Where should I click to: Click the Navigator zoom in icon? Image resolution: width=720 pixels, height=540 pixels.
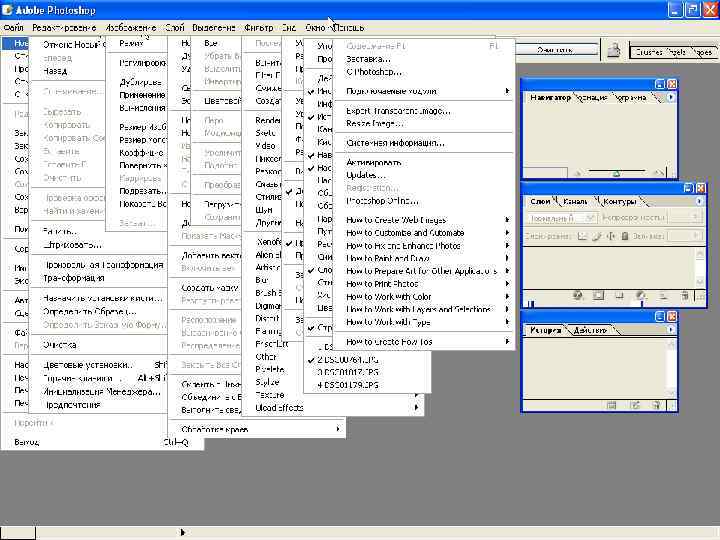point(659,173)
